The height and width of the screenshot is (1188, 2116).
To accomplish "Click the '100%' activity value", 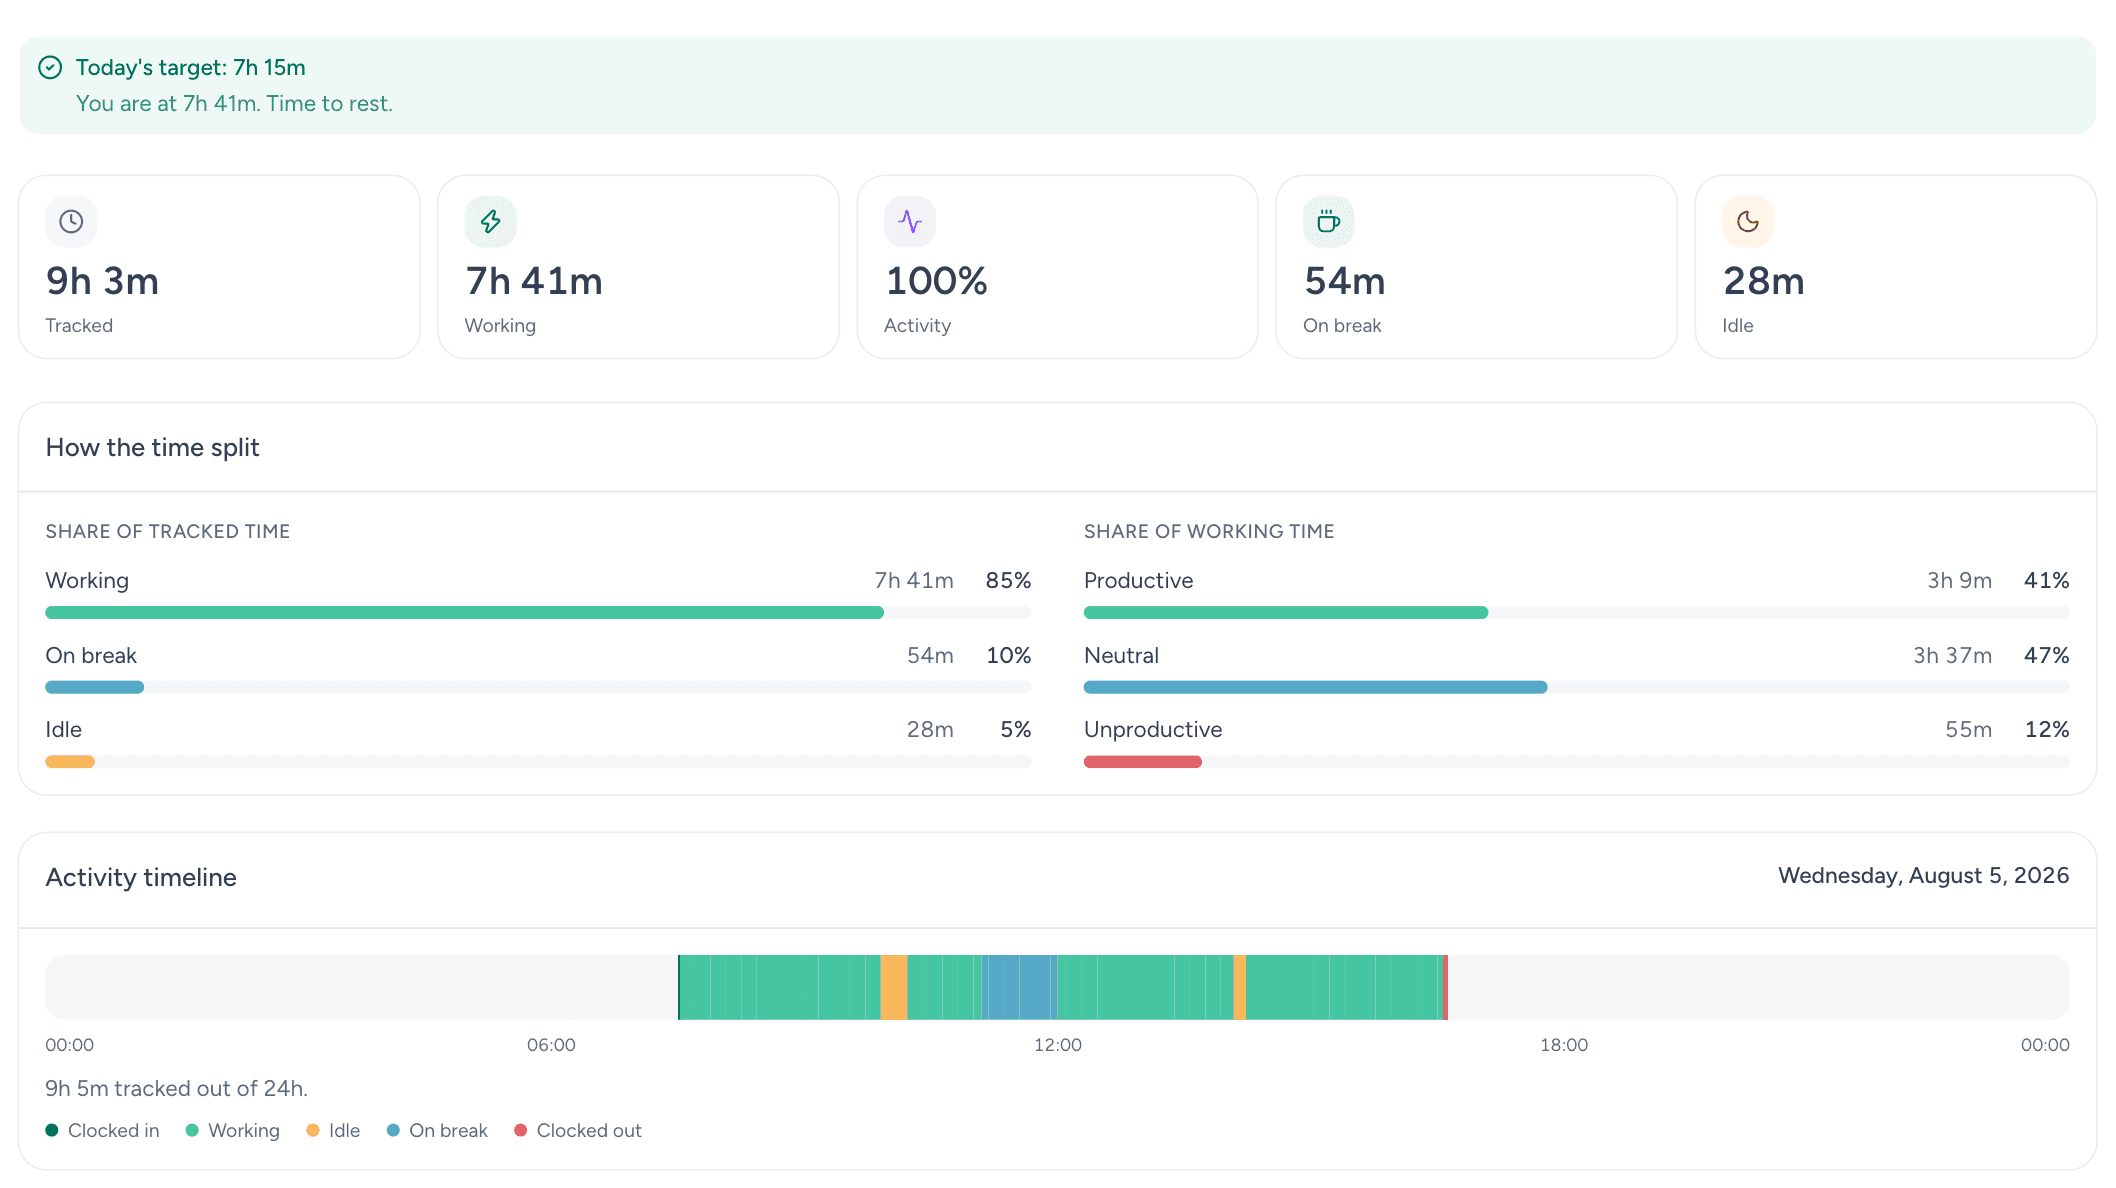I will (936, 281).
